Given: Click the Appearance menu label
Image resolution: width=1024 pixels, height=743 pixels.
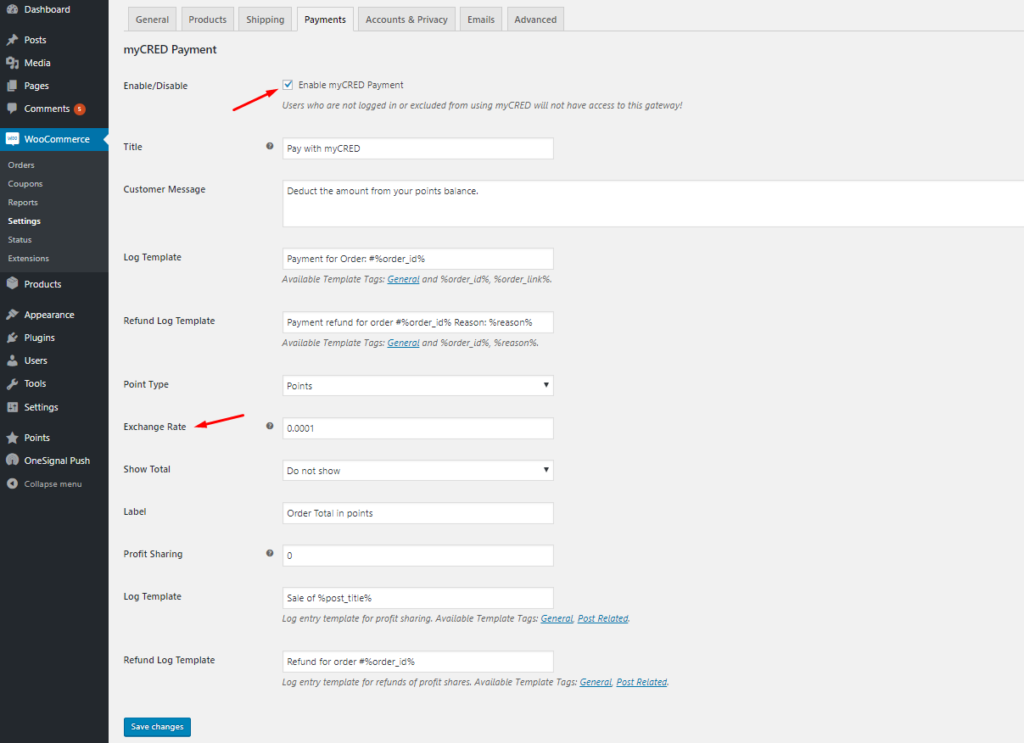Looking at the screenshot, I should click(49, 315).
